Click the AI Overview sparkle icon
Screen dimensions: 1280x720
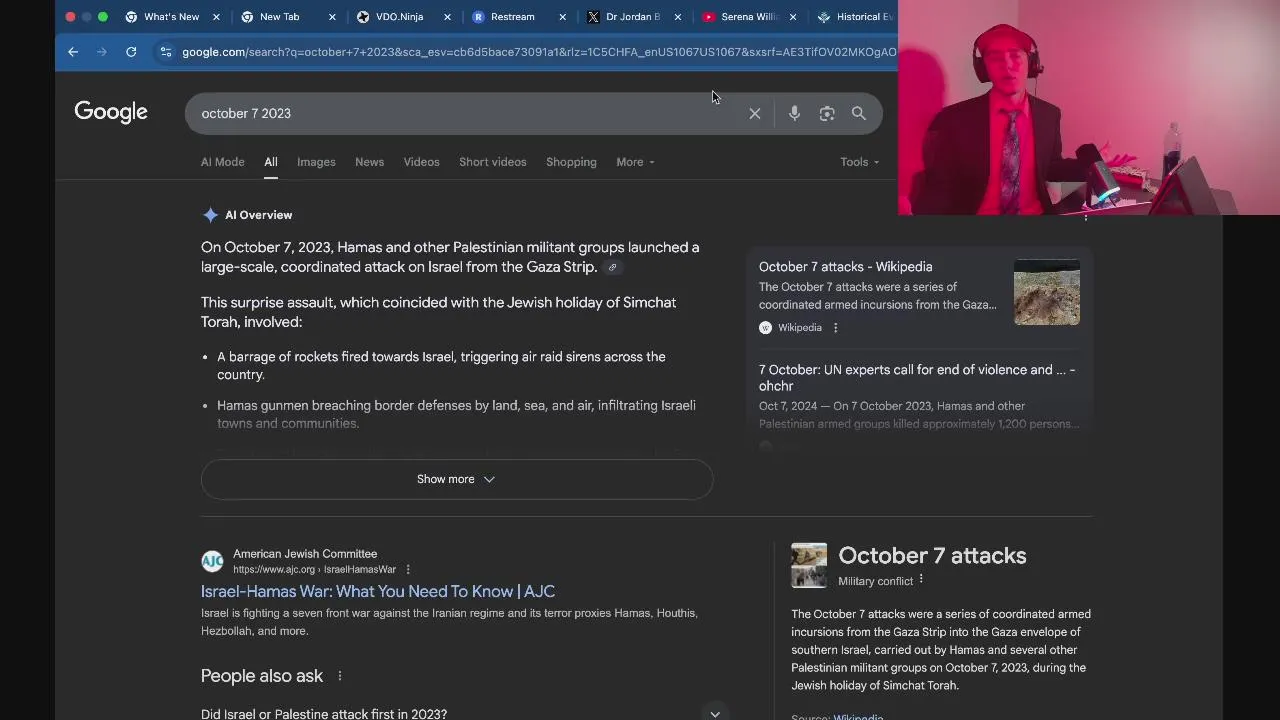[x=210, y=215]
